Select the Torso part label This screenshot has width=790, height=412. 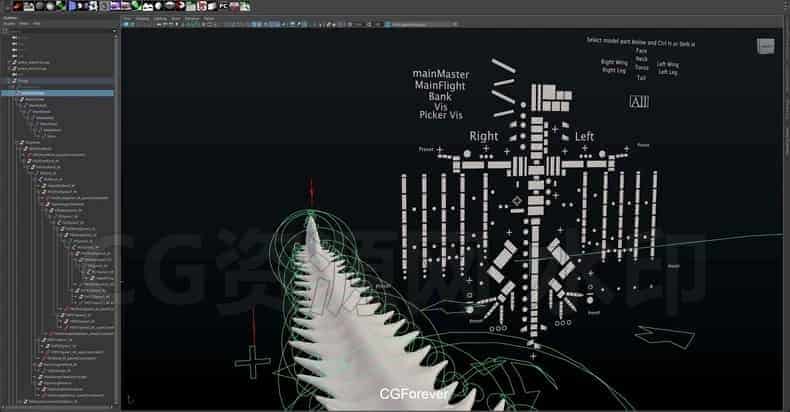pyautogui.click(x=641, y=67)
